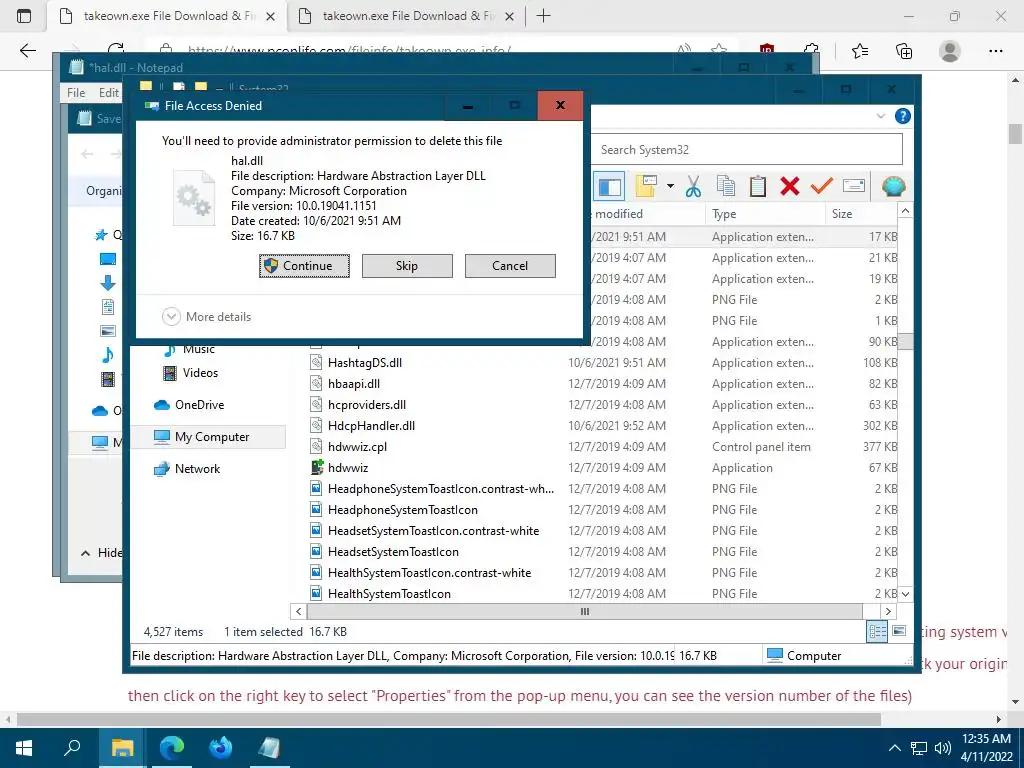Click the file list scroll-down arrow
The image size is (1024, 768).
(905, 594)
